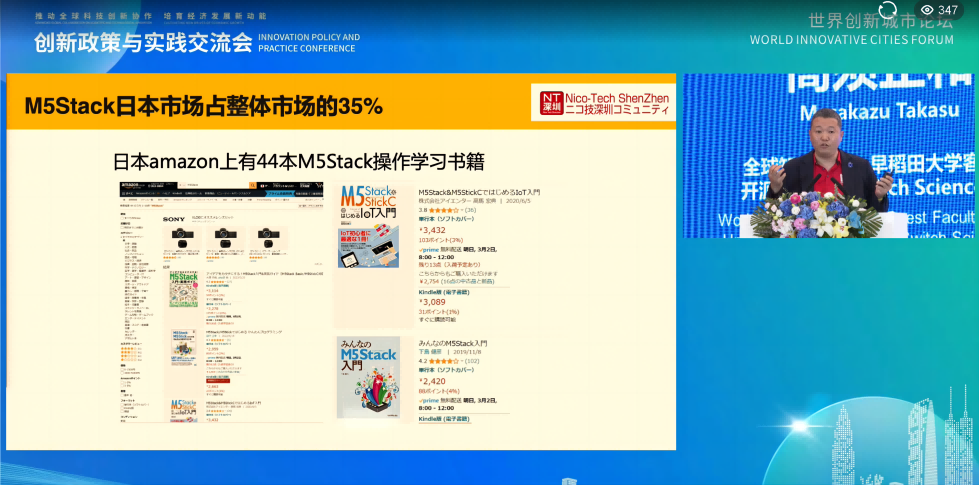Click the slide title "M5Stack日本市场占整体市场的35%"

coord(203,106)
